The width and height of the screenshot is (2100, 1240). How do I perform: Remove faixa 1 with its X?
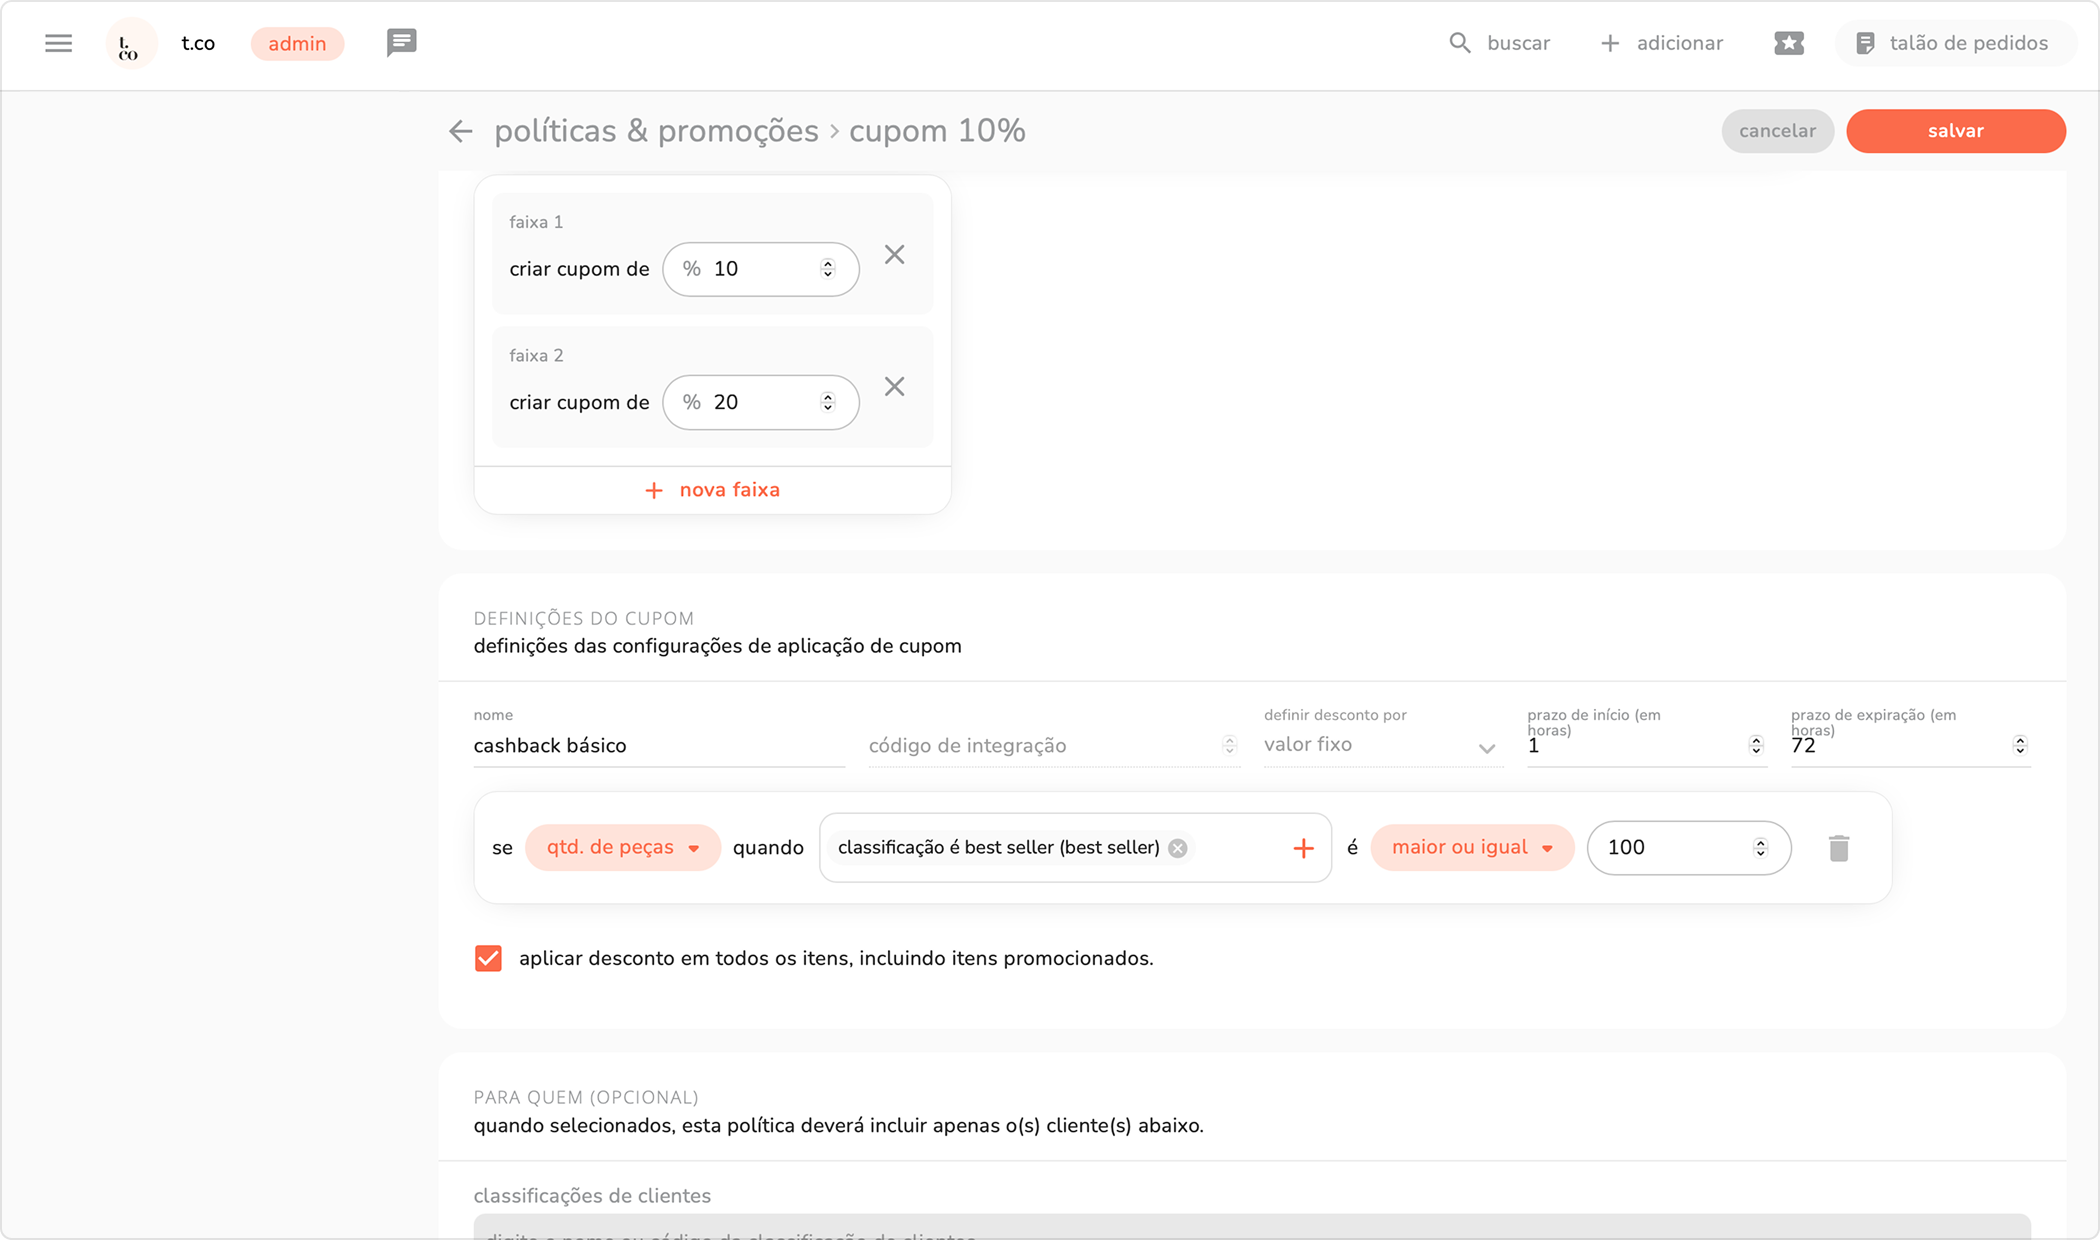pos(894,255)
